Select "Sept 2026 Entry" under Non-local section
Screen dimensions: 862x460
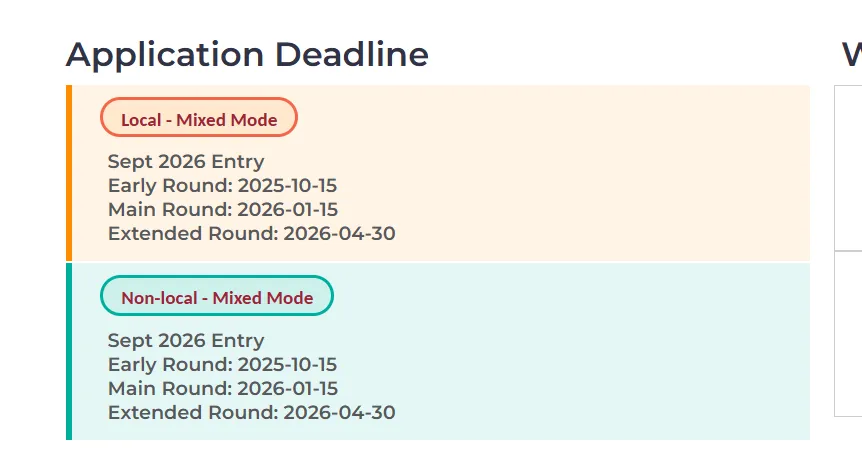pyautogui.click(x=186, y=341)
